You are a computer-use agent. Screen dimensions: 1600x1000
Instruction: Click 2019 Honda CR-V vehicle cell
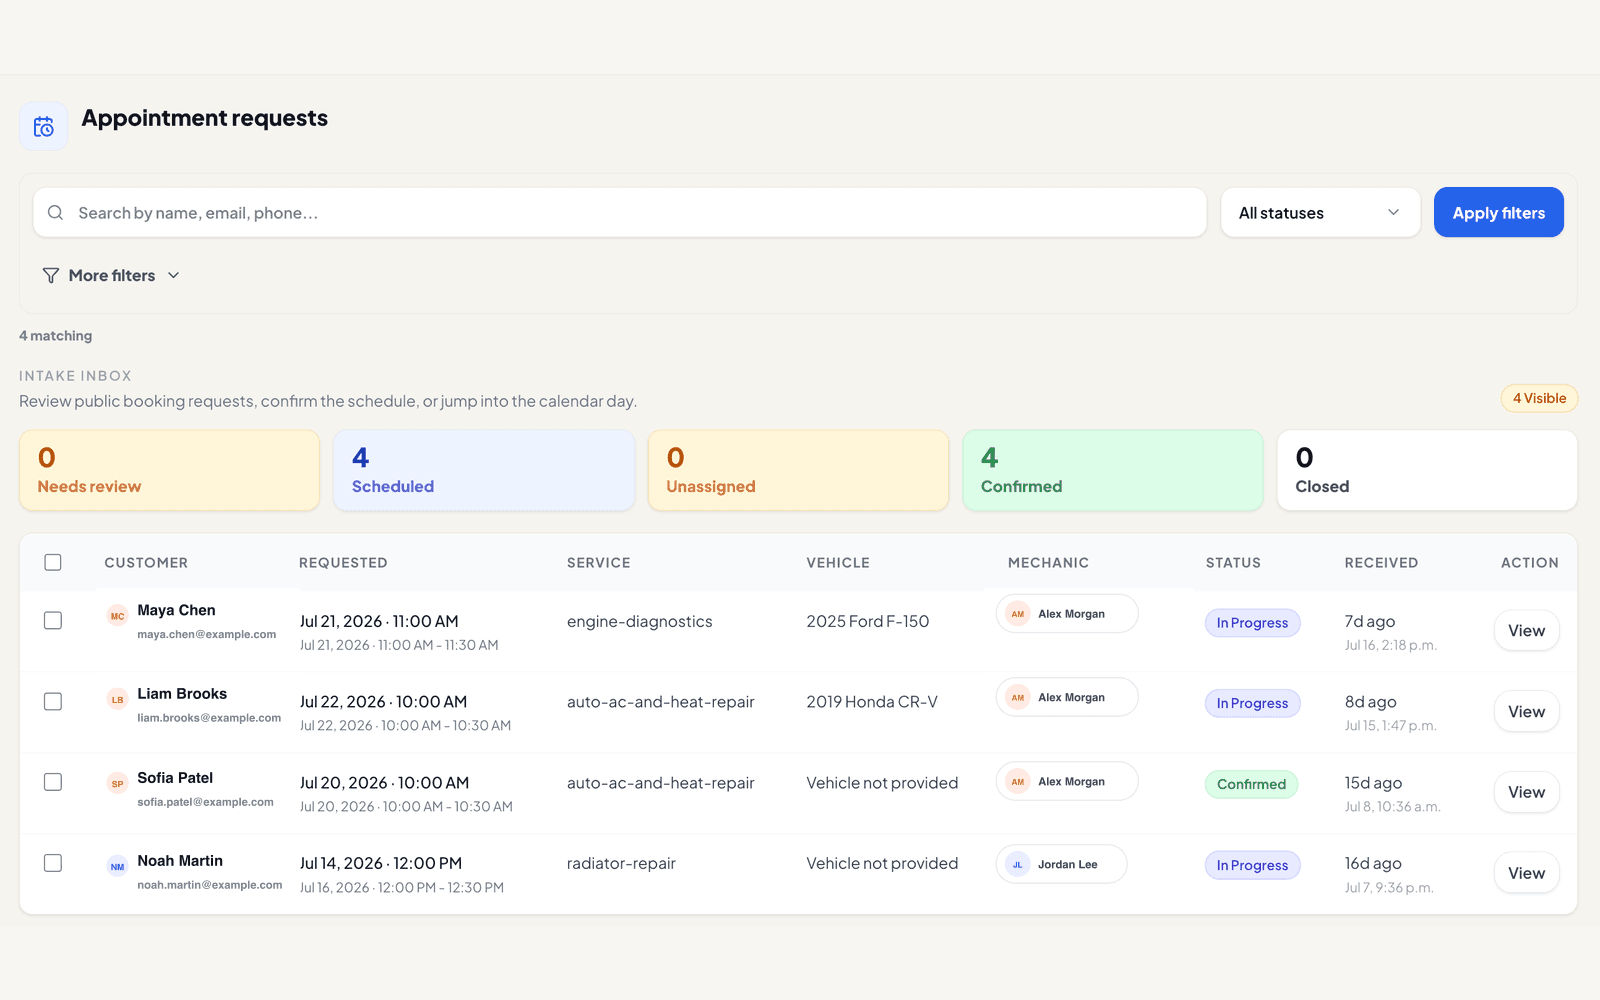(872, 702)
